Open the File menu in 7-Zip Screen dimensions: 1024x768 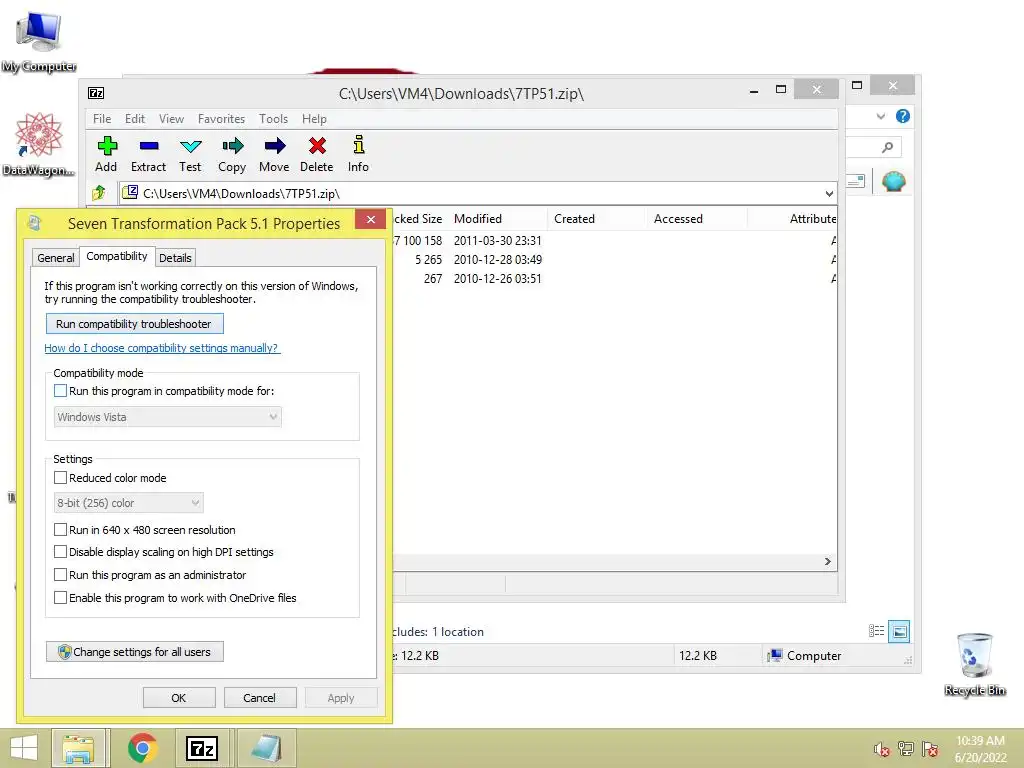102,119
